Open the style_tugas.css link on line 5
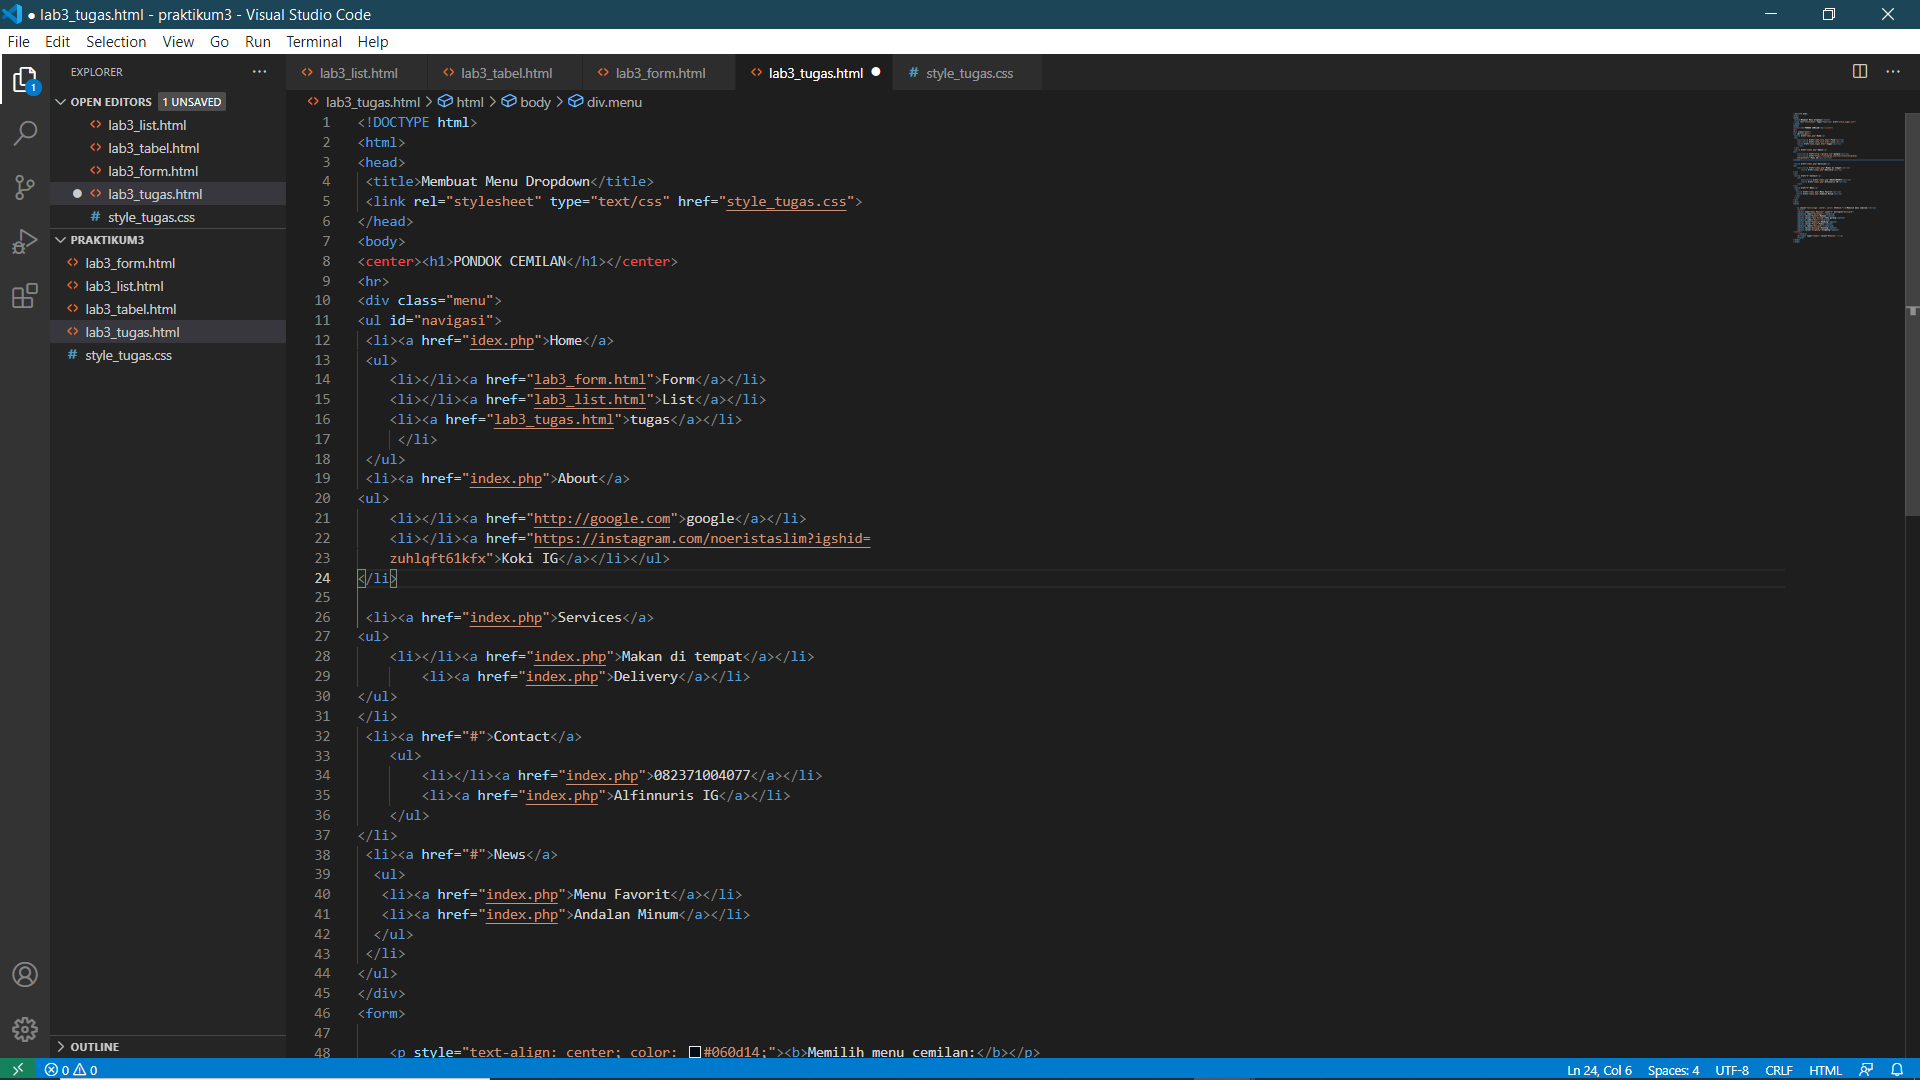This screenshot has width=1920, height=1080. [789, 201]
